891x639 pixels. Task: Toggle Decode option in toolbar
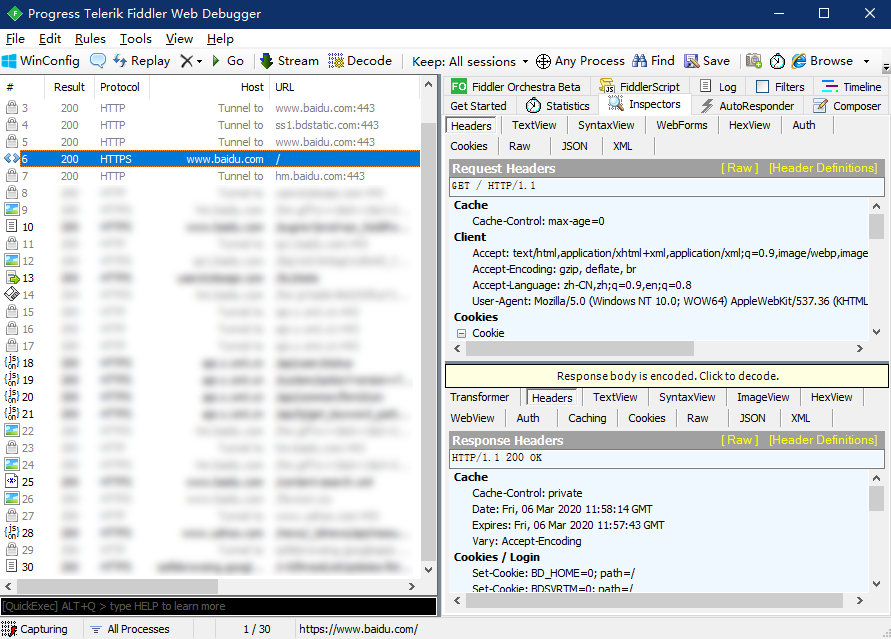pos(360,61)
